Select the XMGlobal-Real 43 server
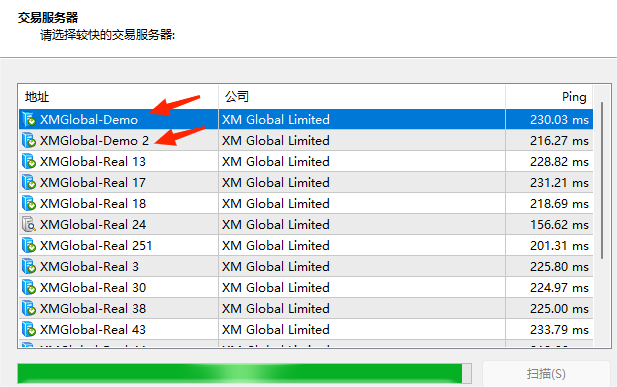This screenshot has width=617, height=387. pos(306,329)
